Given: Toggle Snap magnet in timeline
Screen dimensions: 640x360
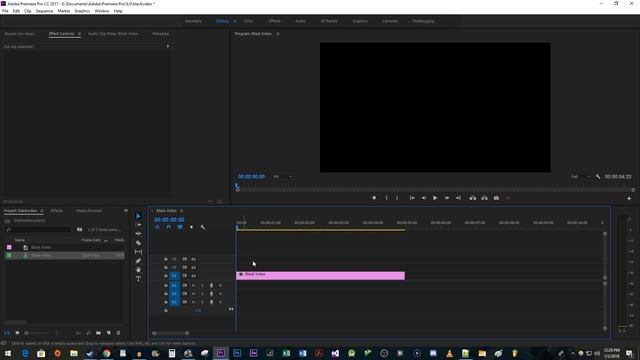Looking at the screenshot, I should [169, 227].
